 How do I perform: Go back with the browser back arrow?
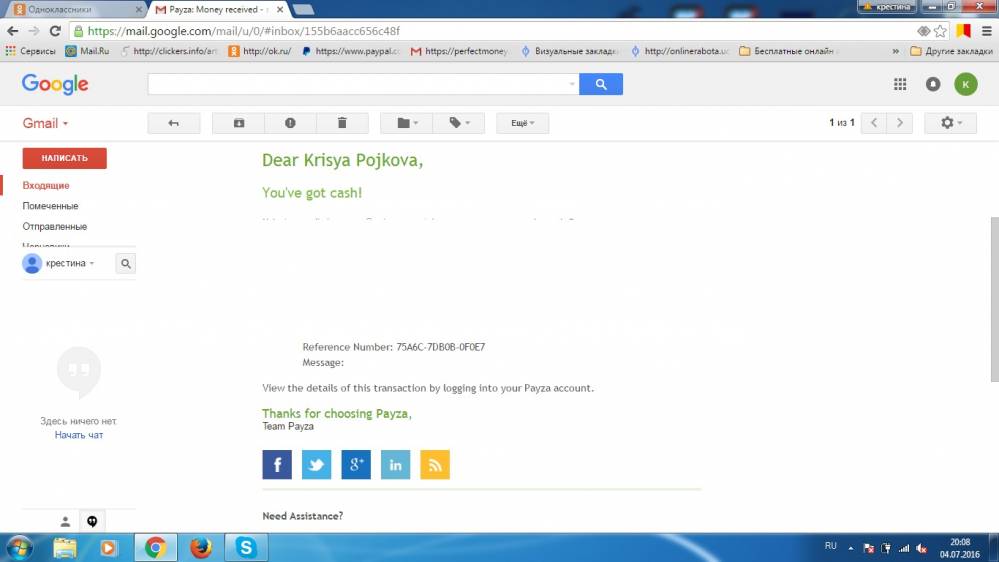click(x=12, y=31)
